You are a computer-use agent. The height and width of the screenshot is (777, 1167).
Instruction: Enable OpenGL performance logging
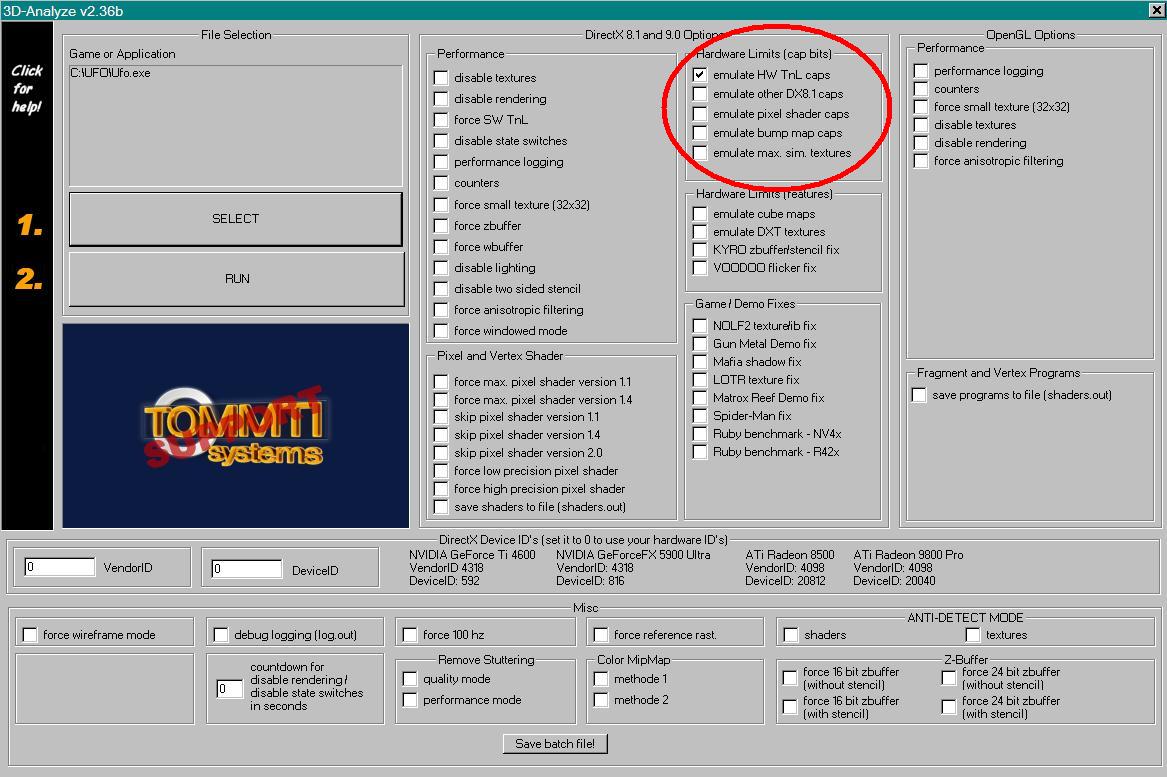pyautogui.click(x=921, y=71)
